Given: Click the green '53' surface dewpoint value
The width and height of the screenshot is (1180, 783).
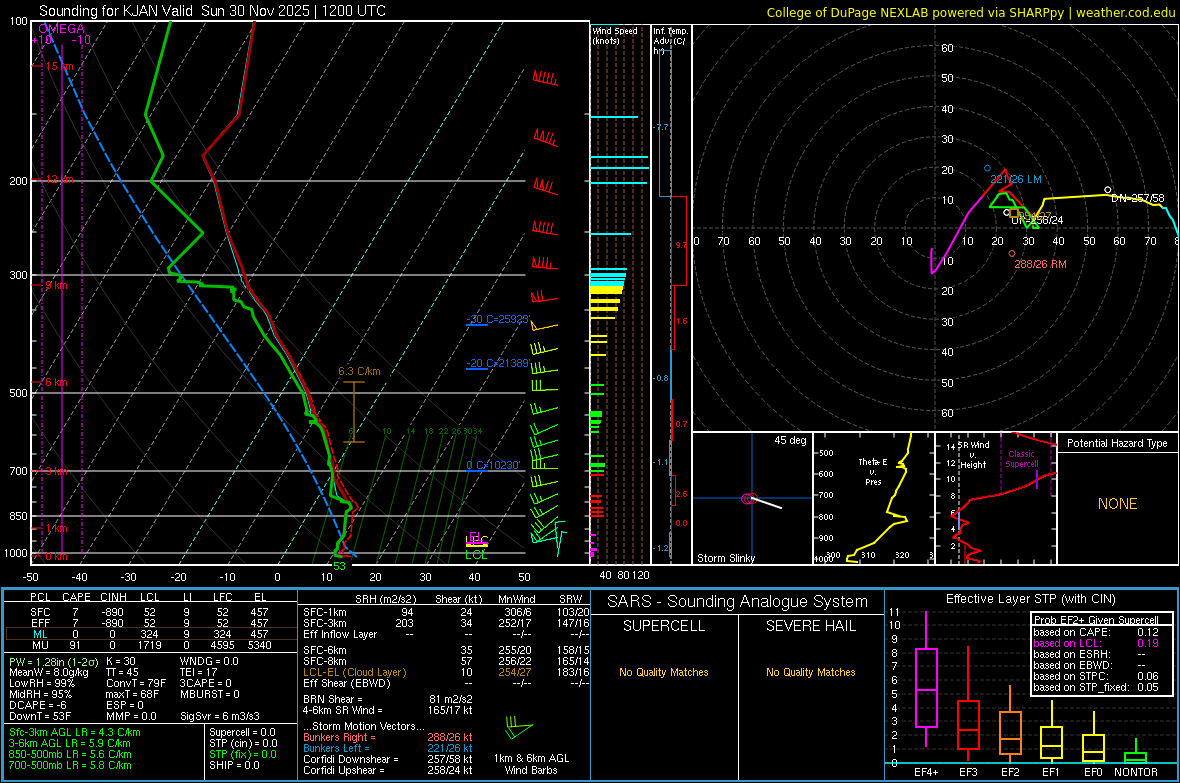Looking at the screenshot, I should point(339,566).
